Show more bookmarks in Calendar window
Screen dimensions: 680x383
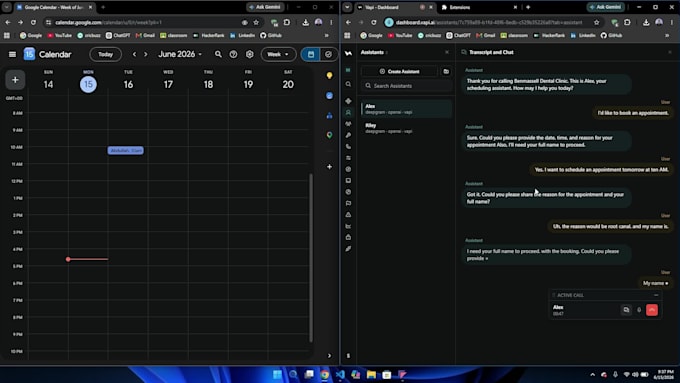pyautogui.click(x=327, y=35)
